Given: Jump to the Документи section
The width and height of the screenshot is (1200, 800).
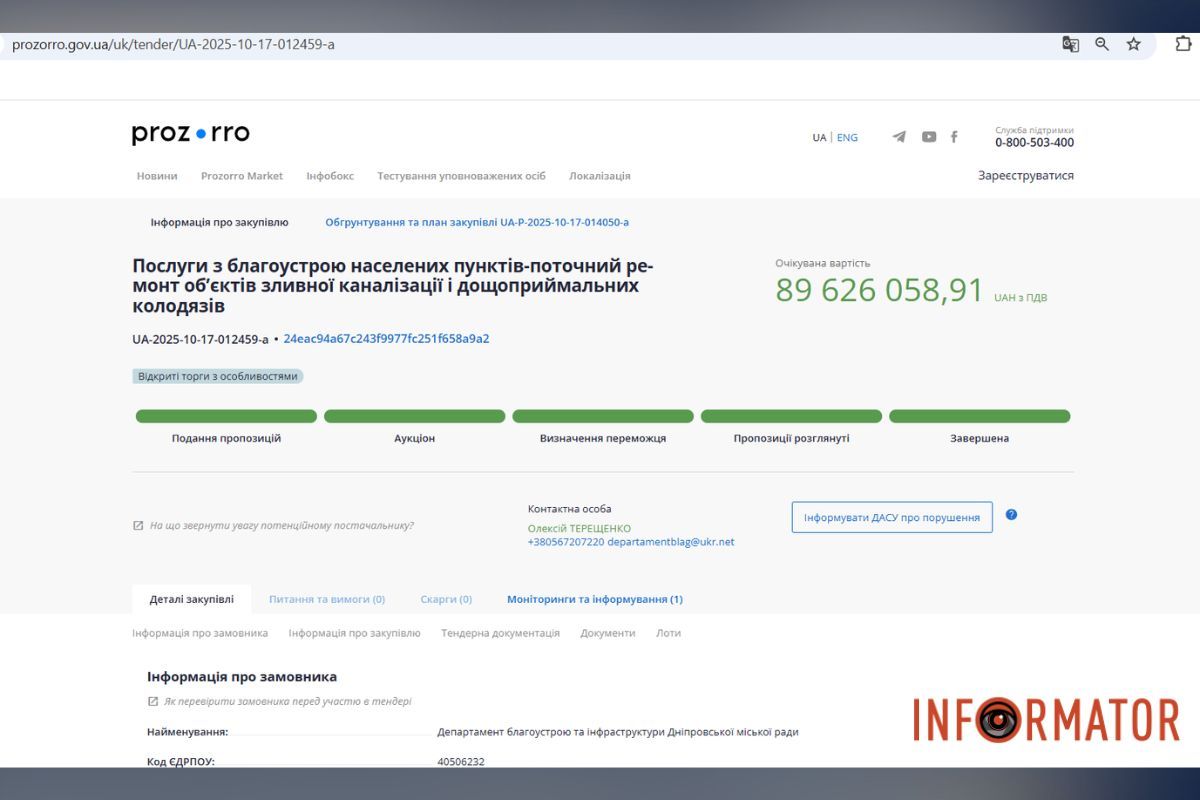Looking at the screenshot, I should [607, 634].
